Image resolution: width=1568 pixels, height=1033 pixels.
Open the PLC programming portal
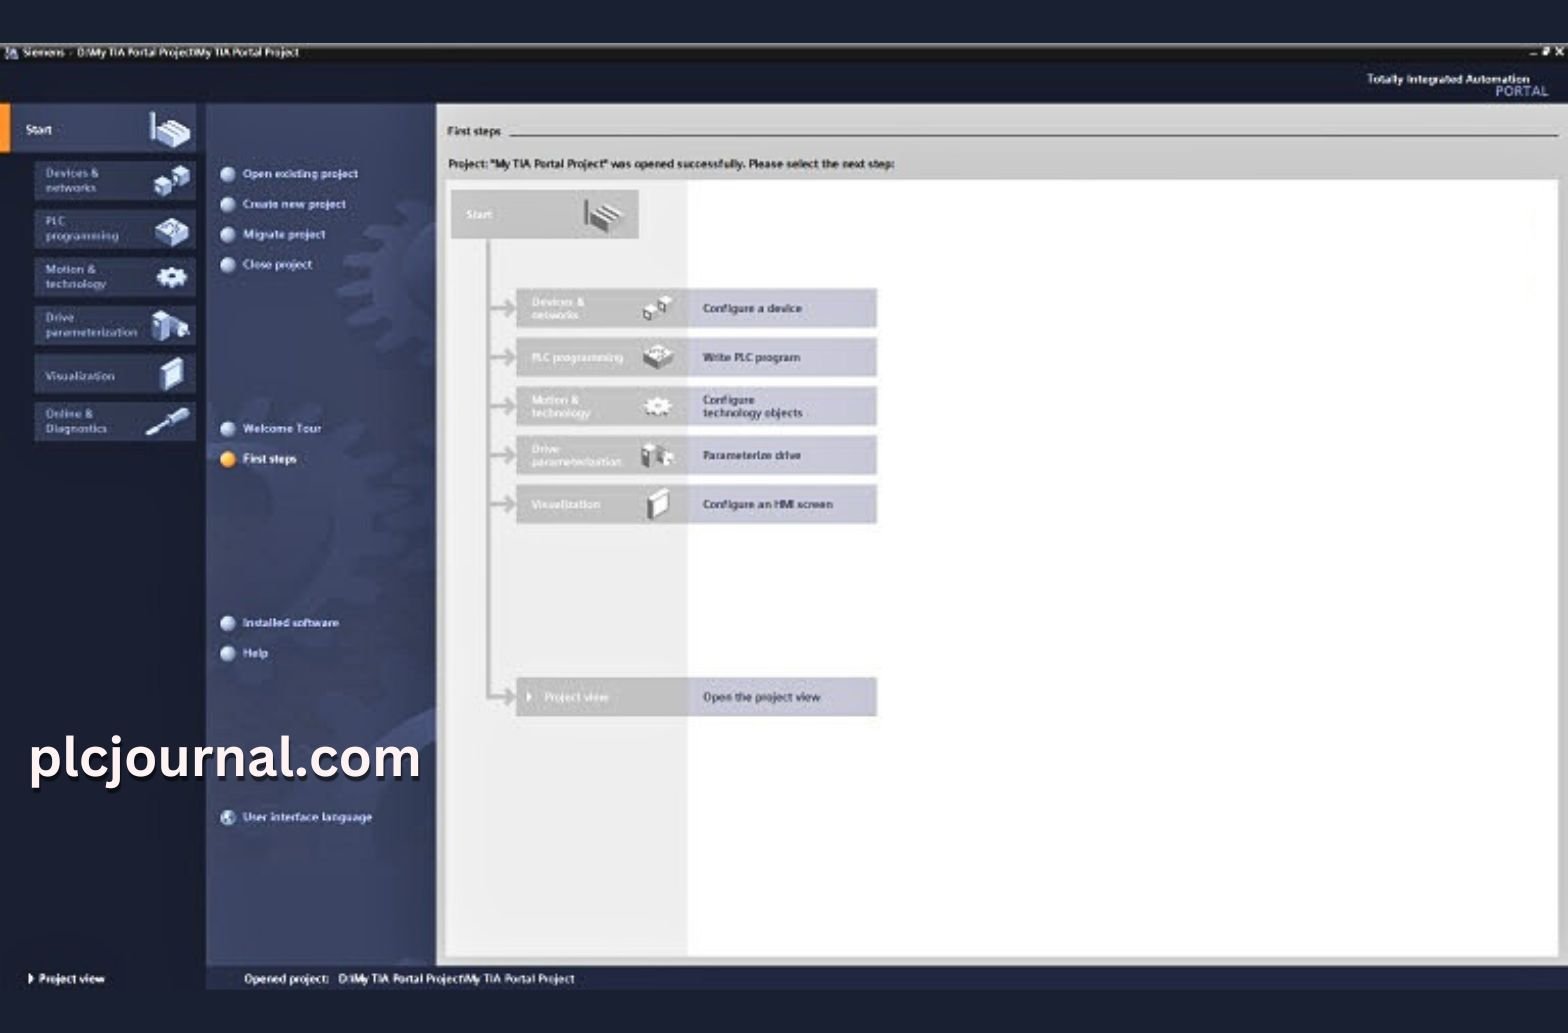115,229
